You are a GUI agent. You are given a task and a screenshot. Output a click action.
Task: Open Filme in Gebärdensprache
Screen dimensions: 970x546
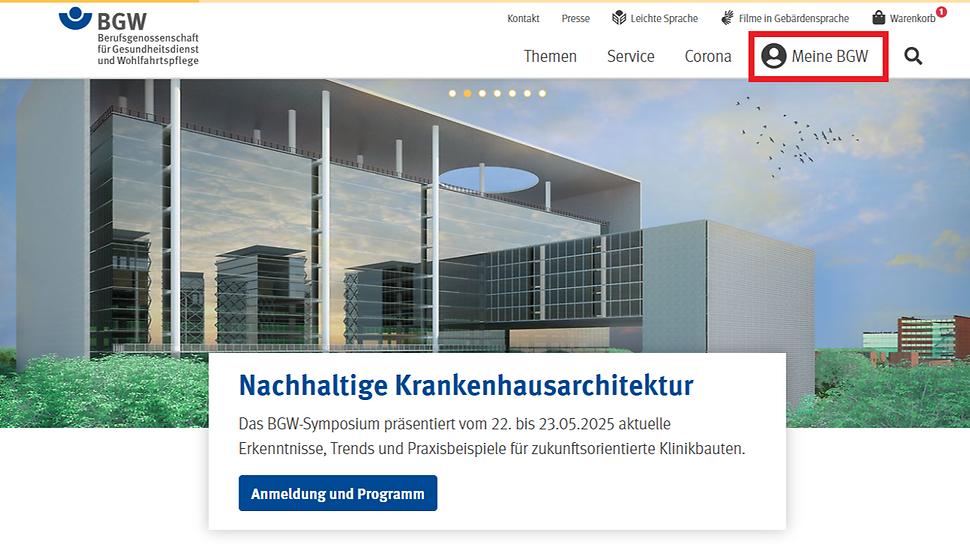pyautogui.click(x=785, y=18)
